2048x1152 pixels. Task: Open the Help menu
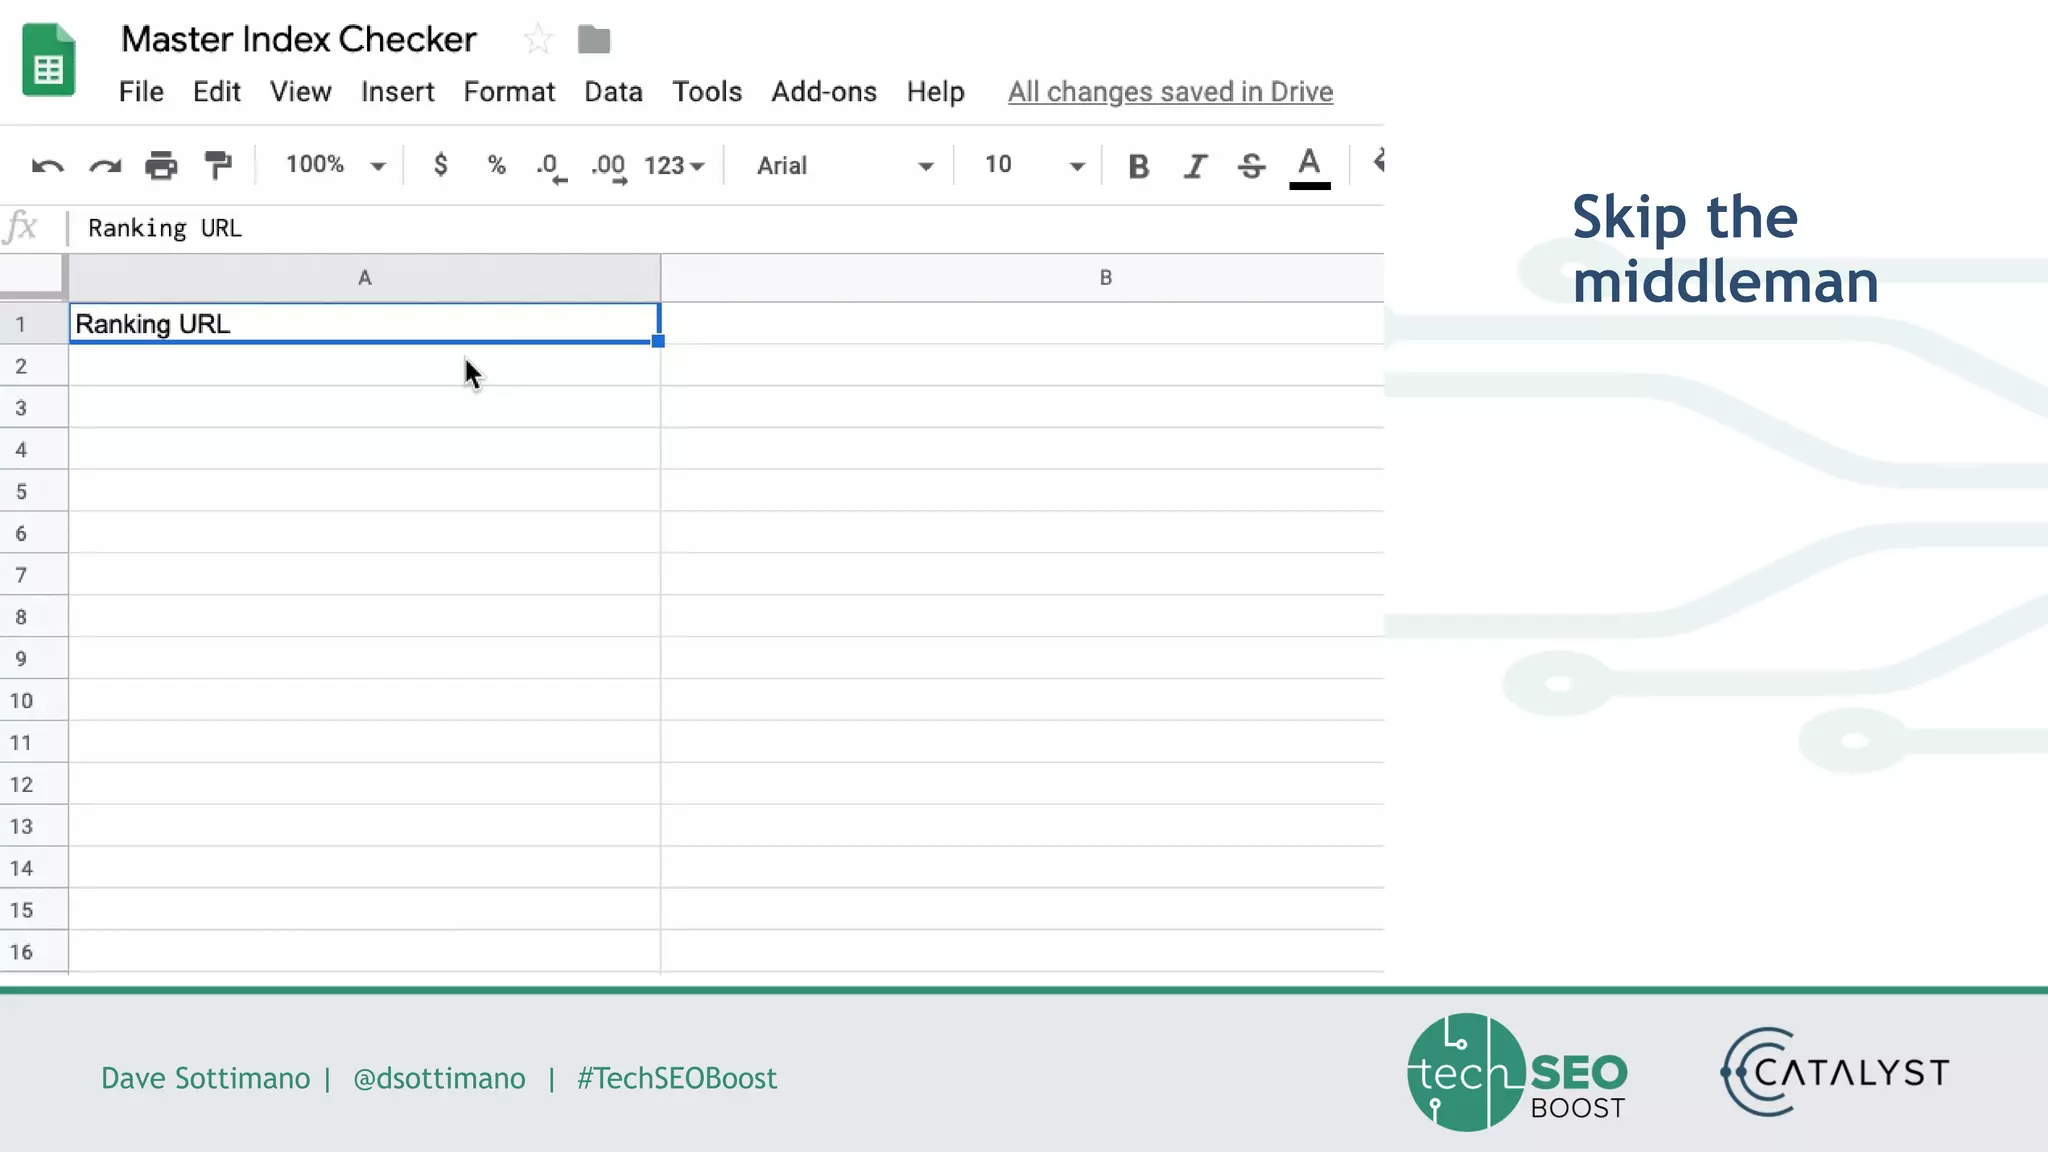click(x=936, y=92)
